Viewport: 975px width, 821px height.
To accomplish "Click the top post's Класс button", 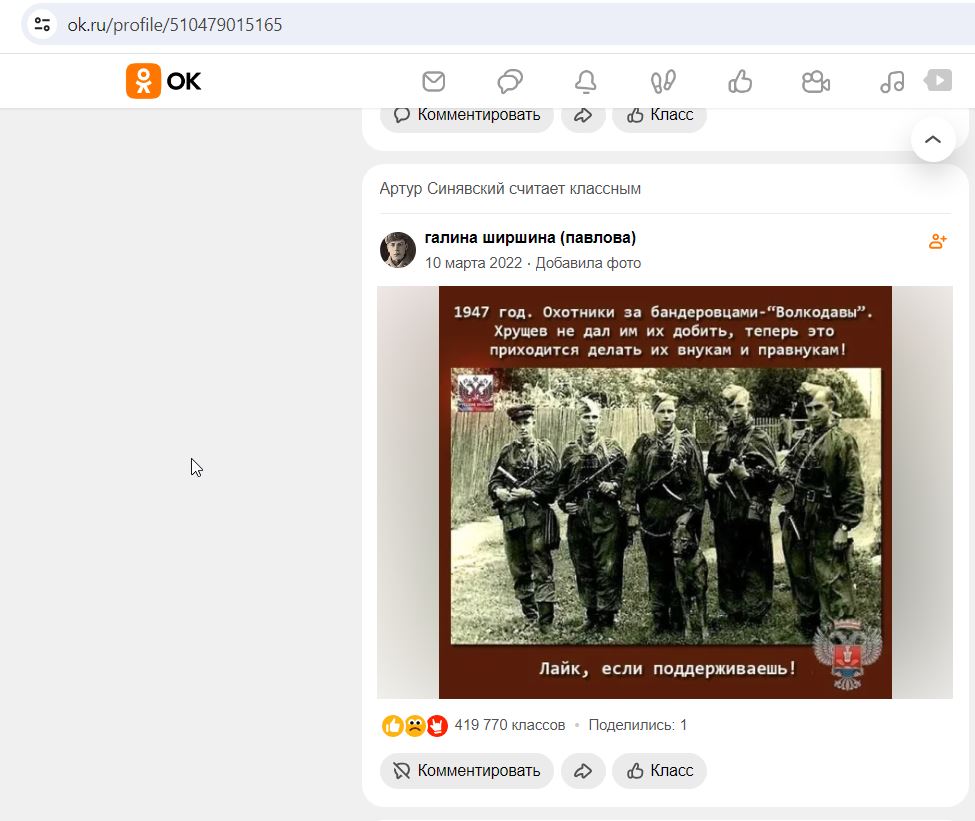I will [660, 116].
